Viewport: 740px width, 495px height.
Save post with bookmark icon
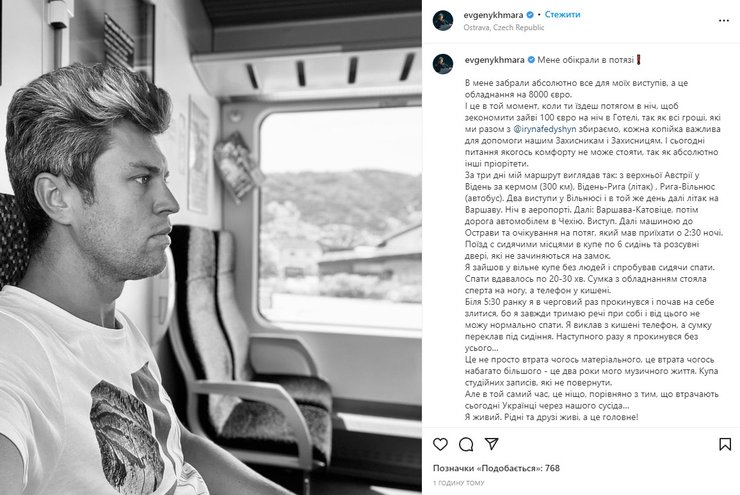coord(725,444)
